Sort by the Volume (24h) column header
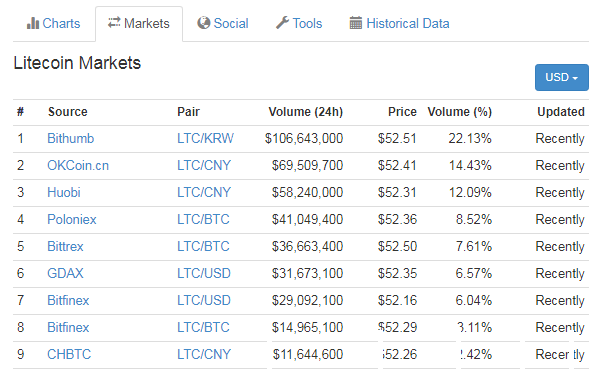This screenshot has width=605, height=373. click(306, 112)
